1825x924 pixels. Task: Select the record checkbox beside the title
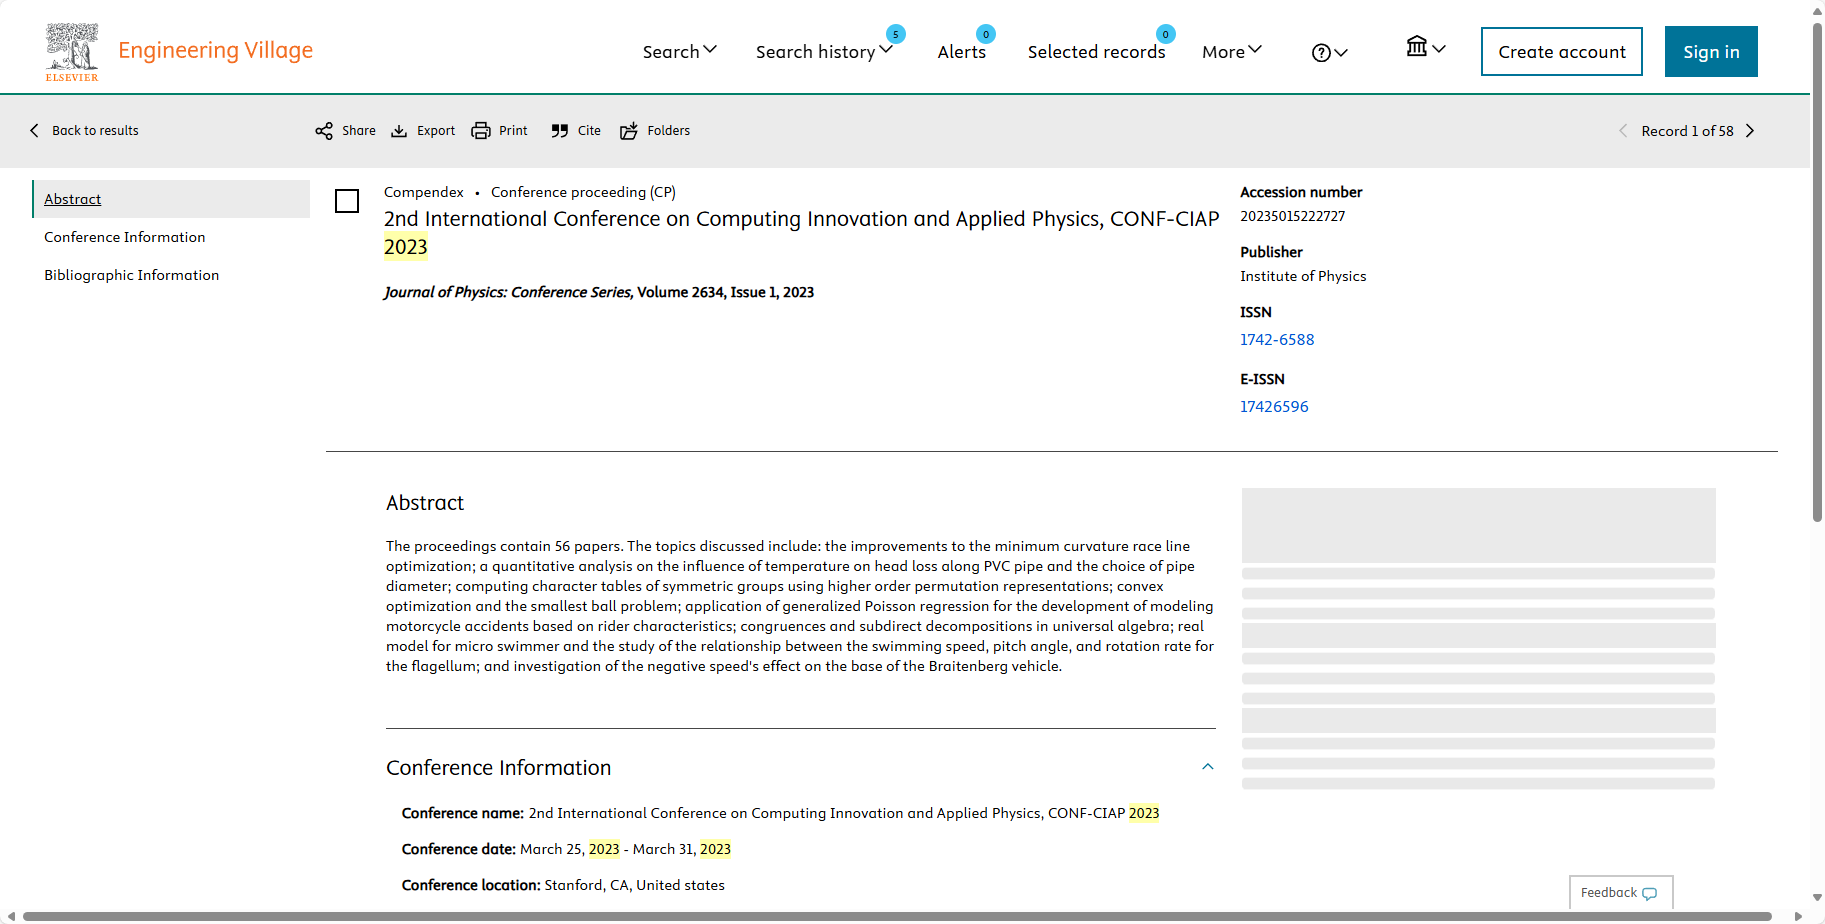click(347, 201)
